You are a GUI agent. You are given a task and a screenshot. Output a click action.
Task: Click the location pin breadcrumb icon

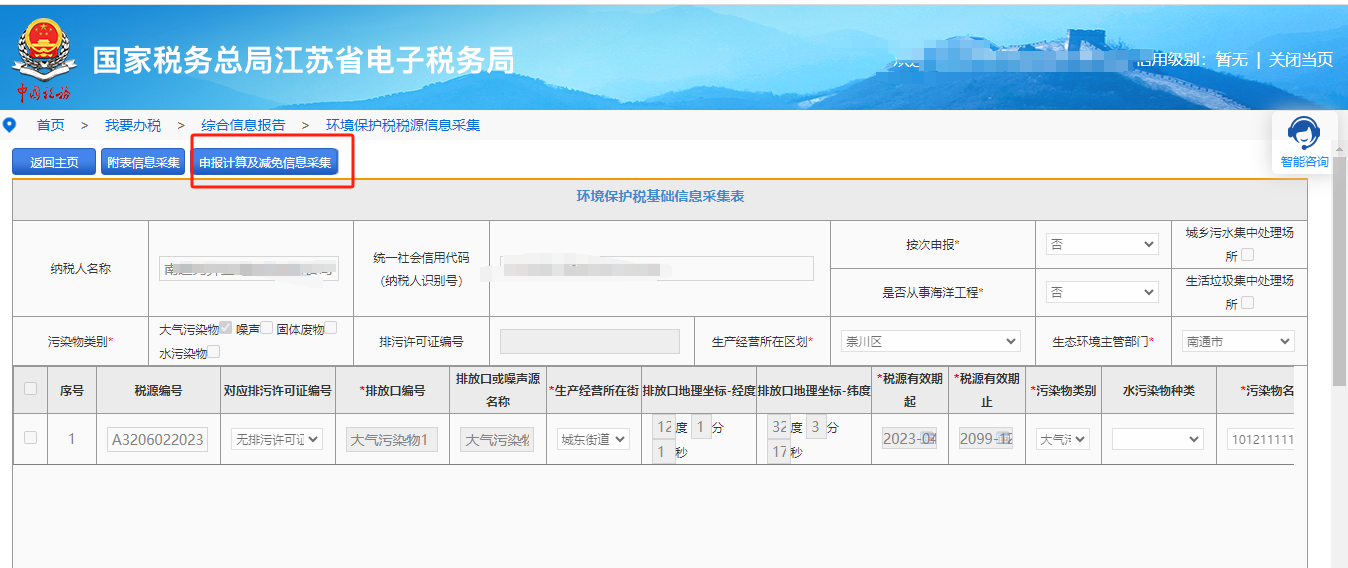(x=10, y=125)
